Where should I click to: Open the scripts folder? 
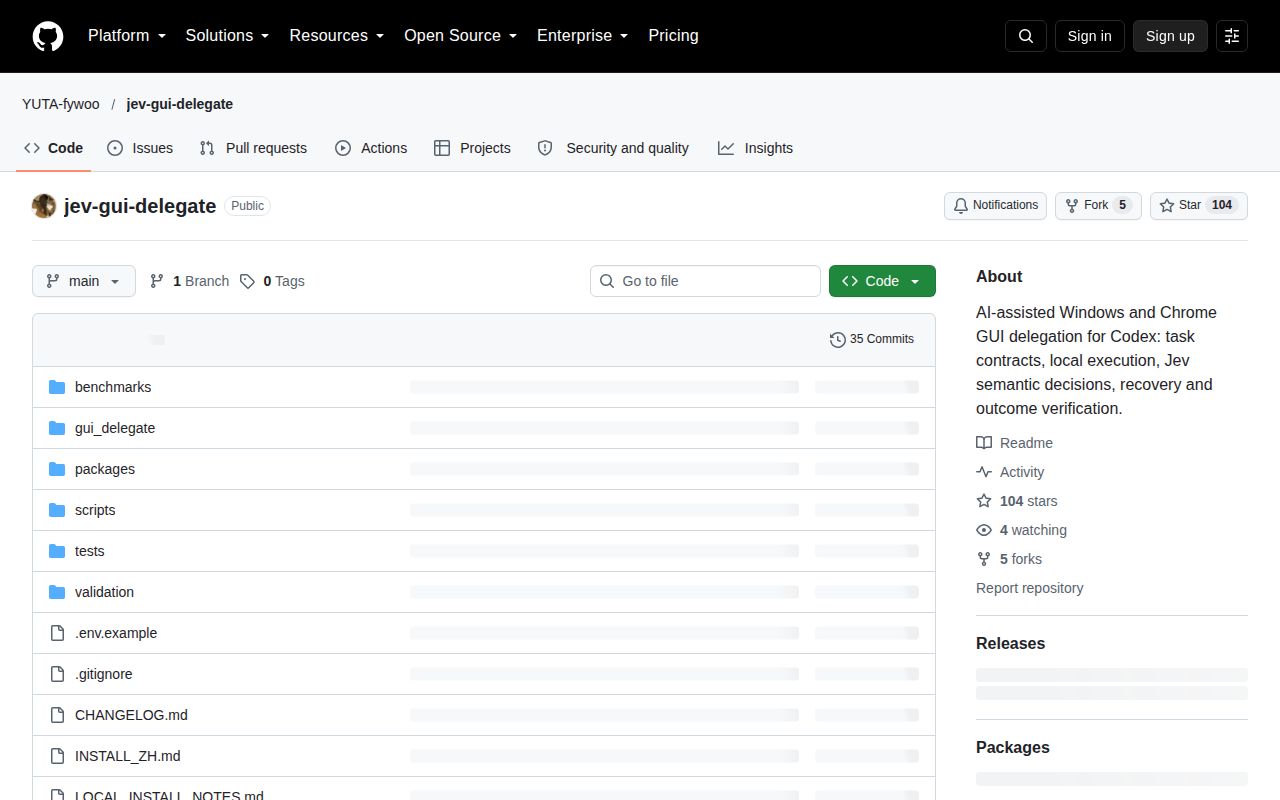95,510
